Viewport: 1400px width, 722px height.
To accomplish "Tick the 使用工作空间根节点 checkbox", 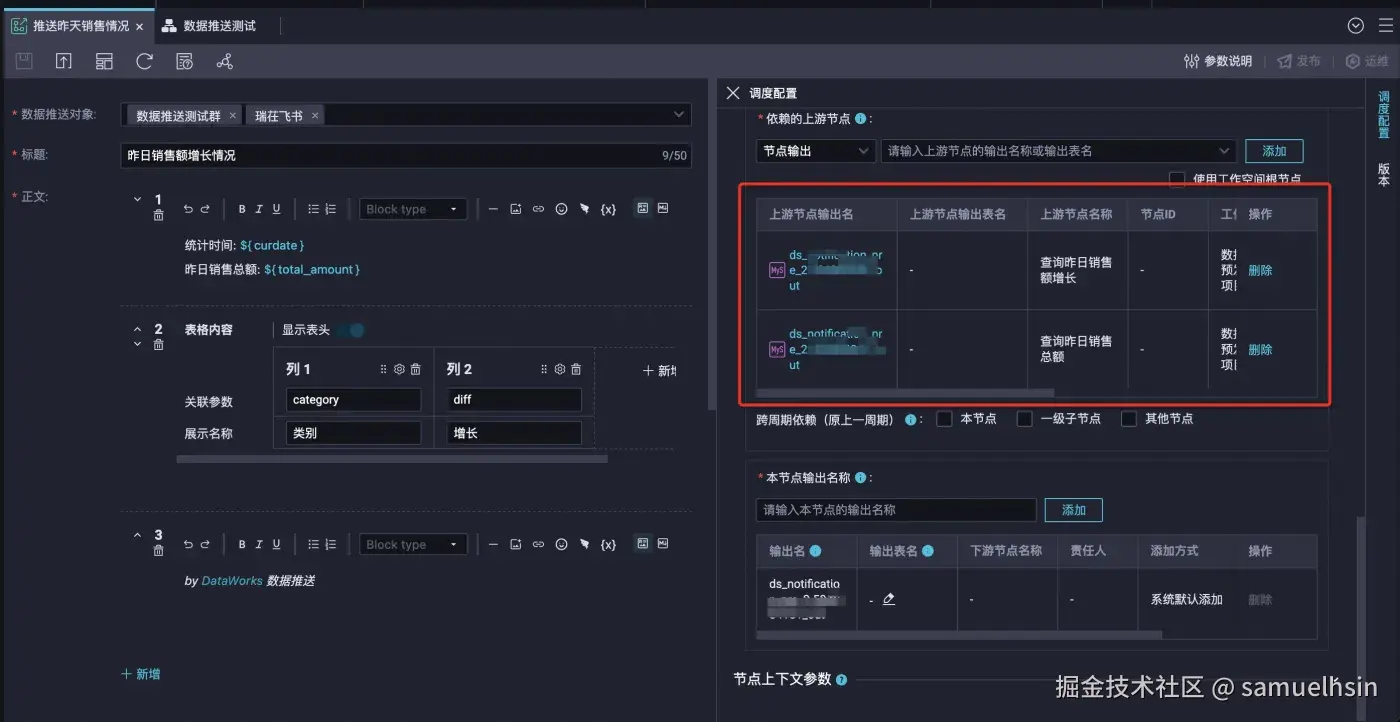I will click(x=1177, y=179).
